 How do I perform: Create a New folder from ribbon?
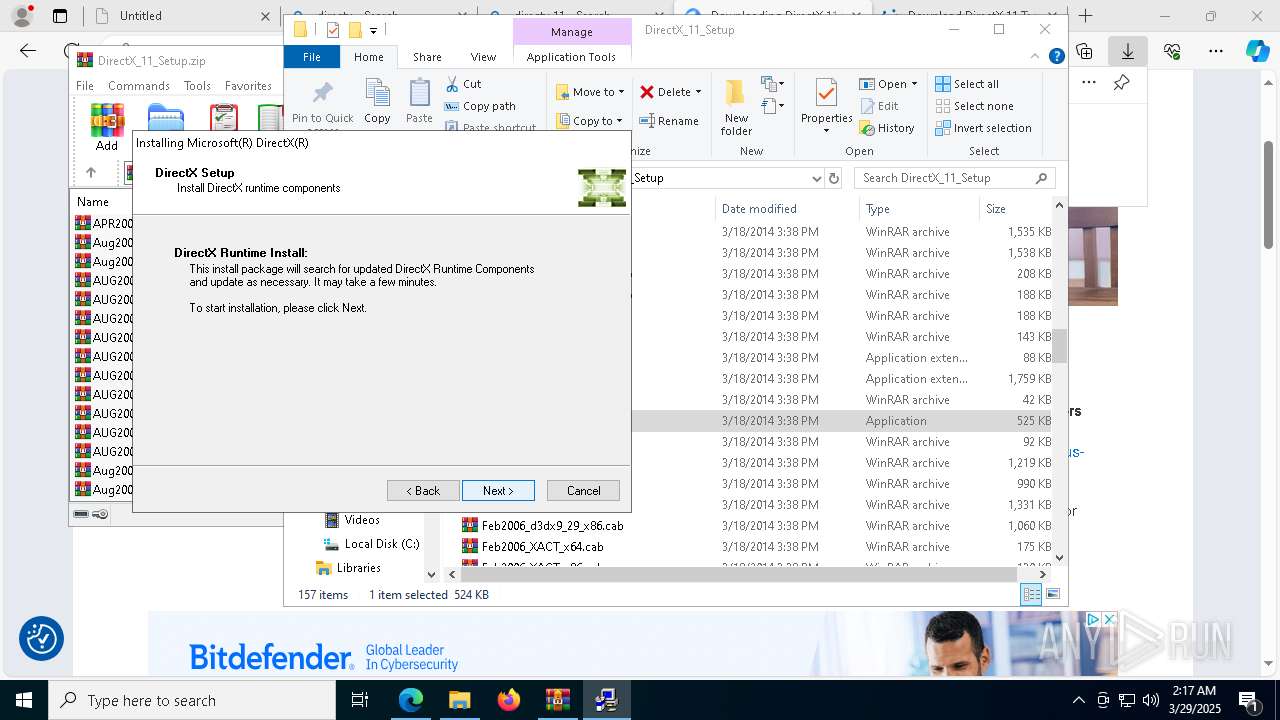point(736,108)
